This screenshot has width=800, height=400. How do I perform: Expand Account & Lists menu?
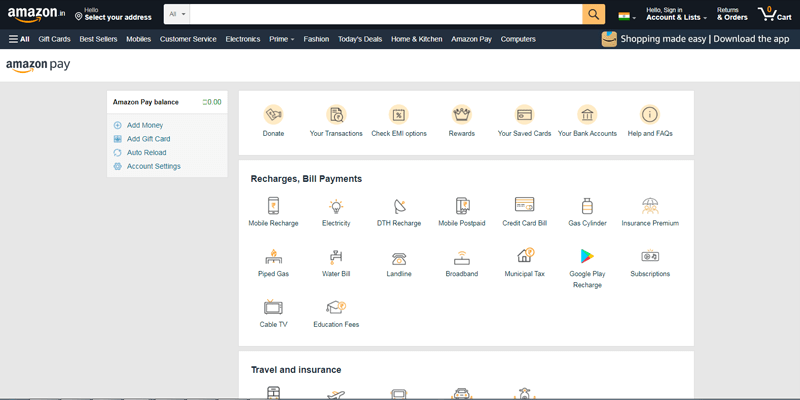(677, 14)
